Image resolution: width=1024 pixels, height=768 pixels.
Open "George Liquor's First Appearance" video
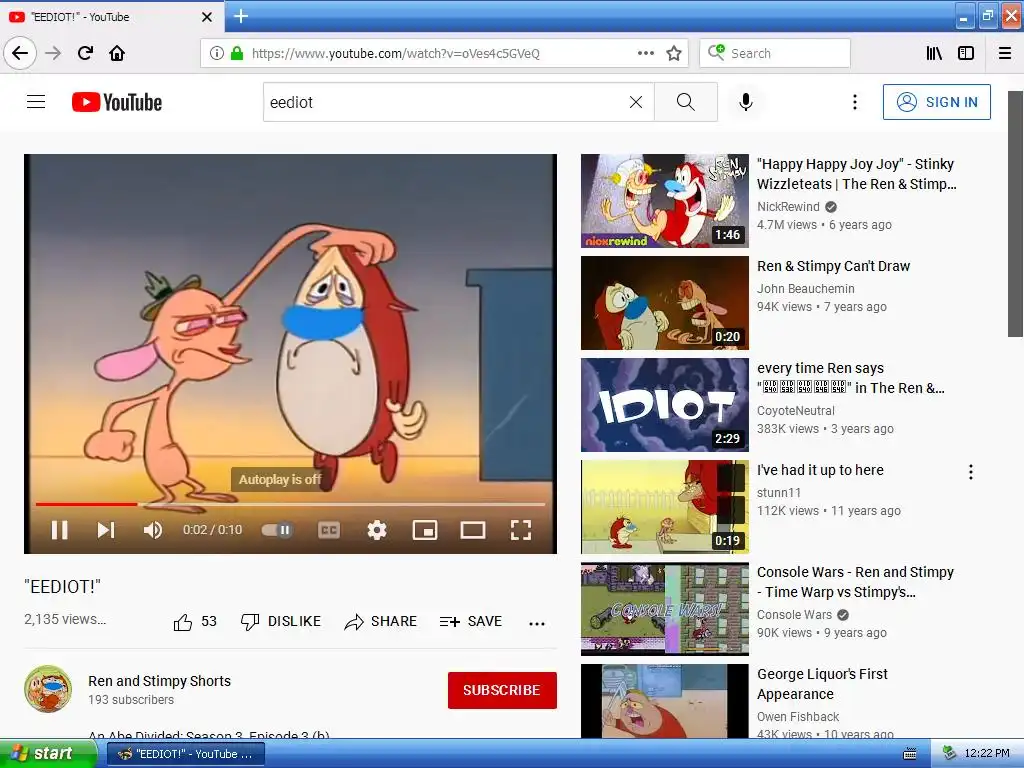[822, 684]
